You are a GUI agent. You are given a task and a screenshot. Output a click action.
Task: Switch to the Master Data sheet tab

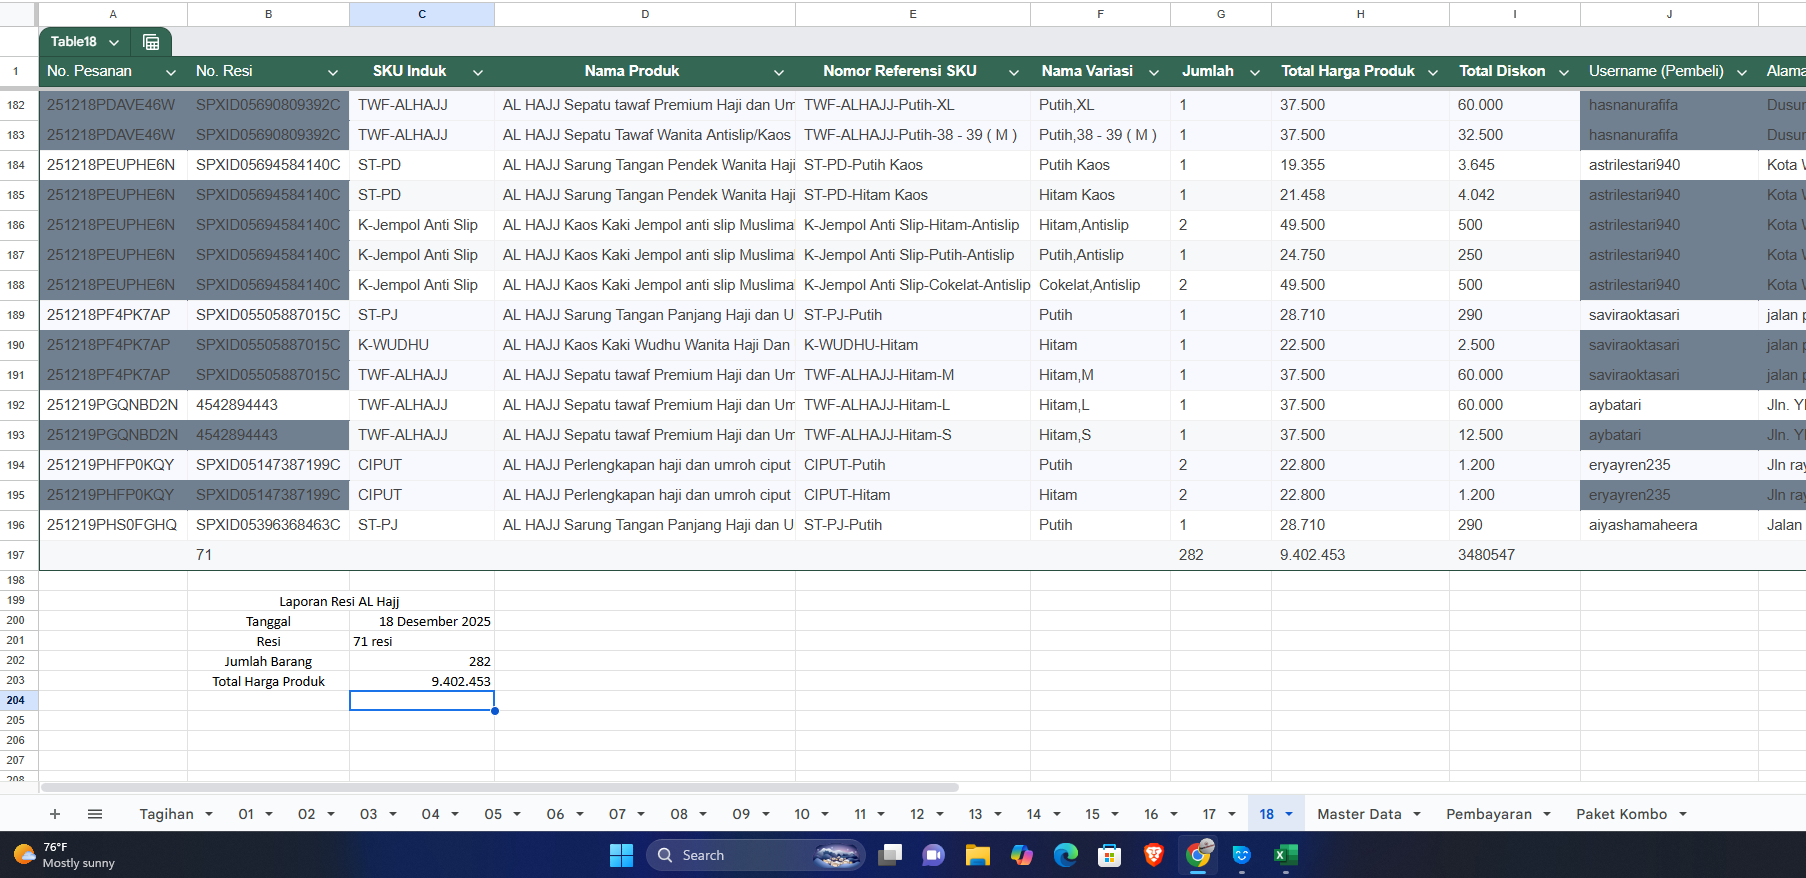(x=1359, y=814)
